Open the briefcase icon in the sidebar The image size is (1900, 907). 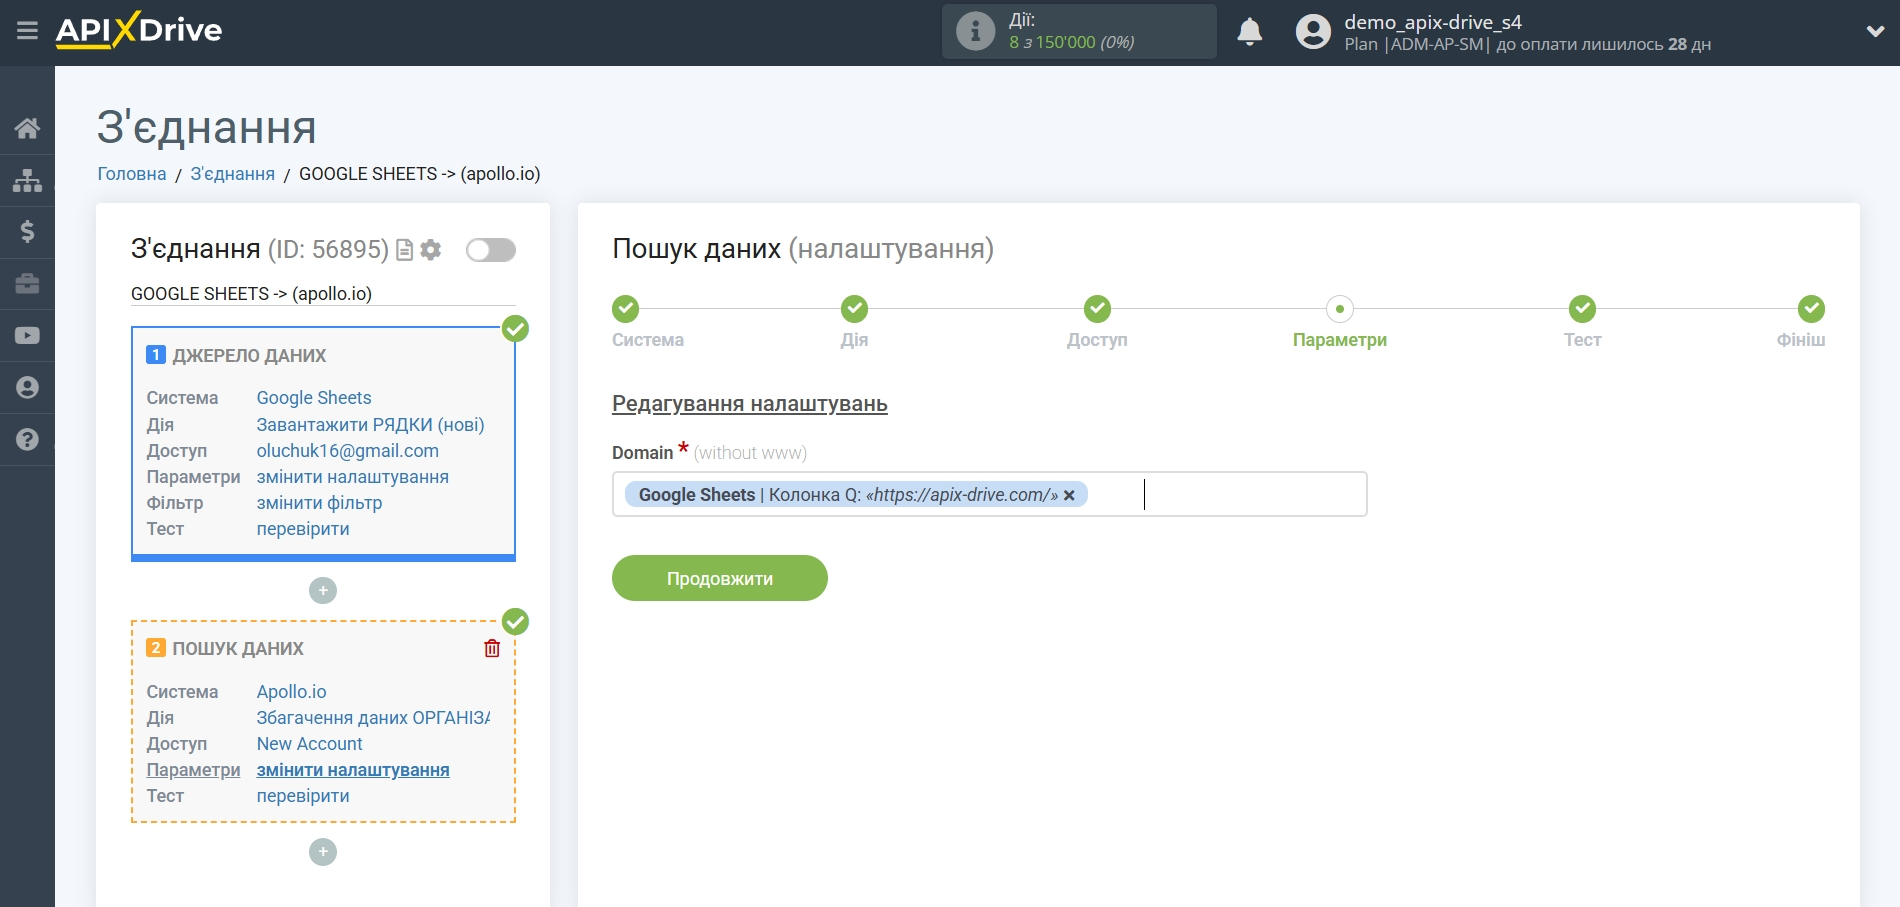[27, 284]
